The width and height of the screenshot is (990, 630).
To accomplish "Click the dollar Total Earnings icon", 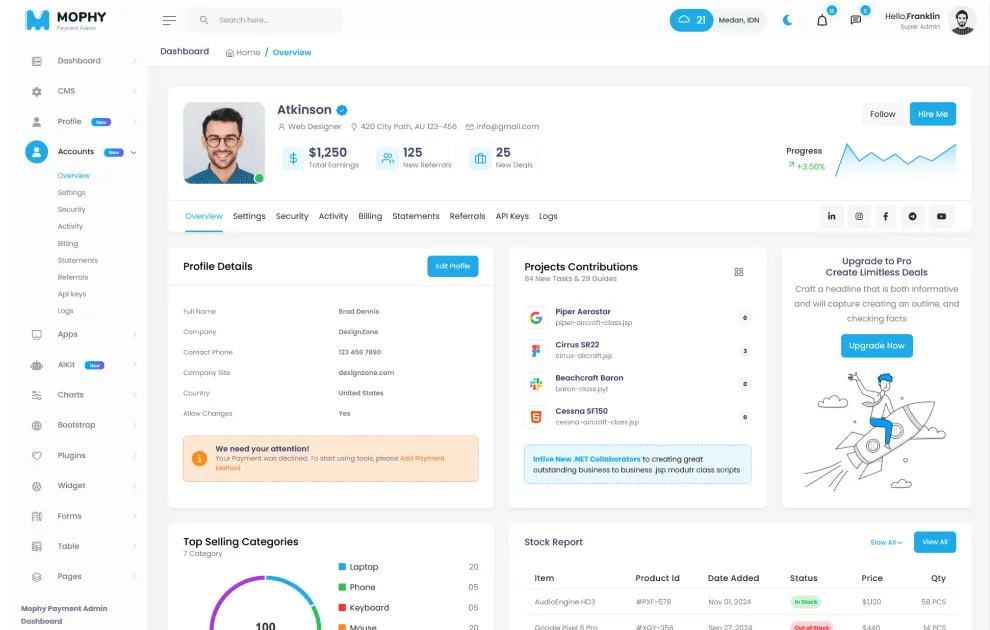I will tap(293, 158).
